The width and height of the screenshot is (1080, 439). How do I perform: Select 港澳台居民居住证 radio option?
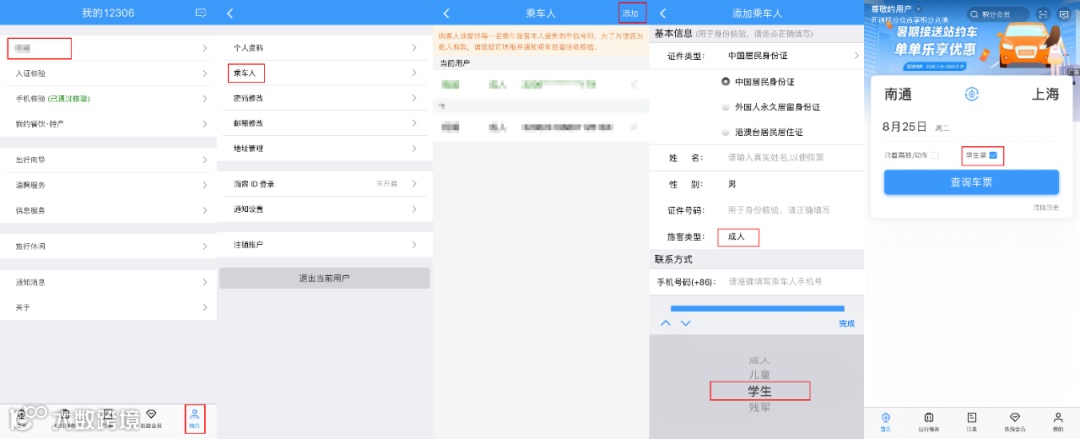click(725, 132)
